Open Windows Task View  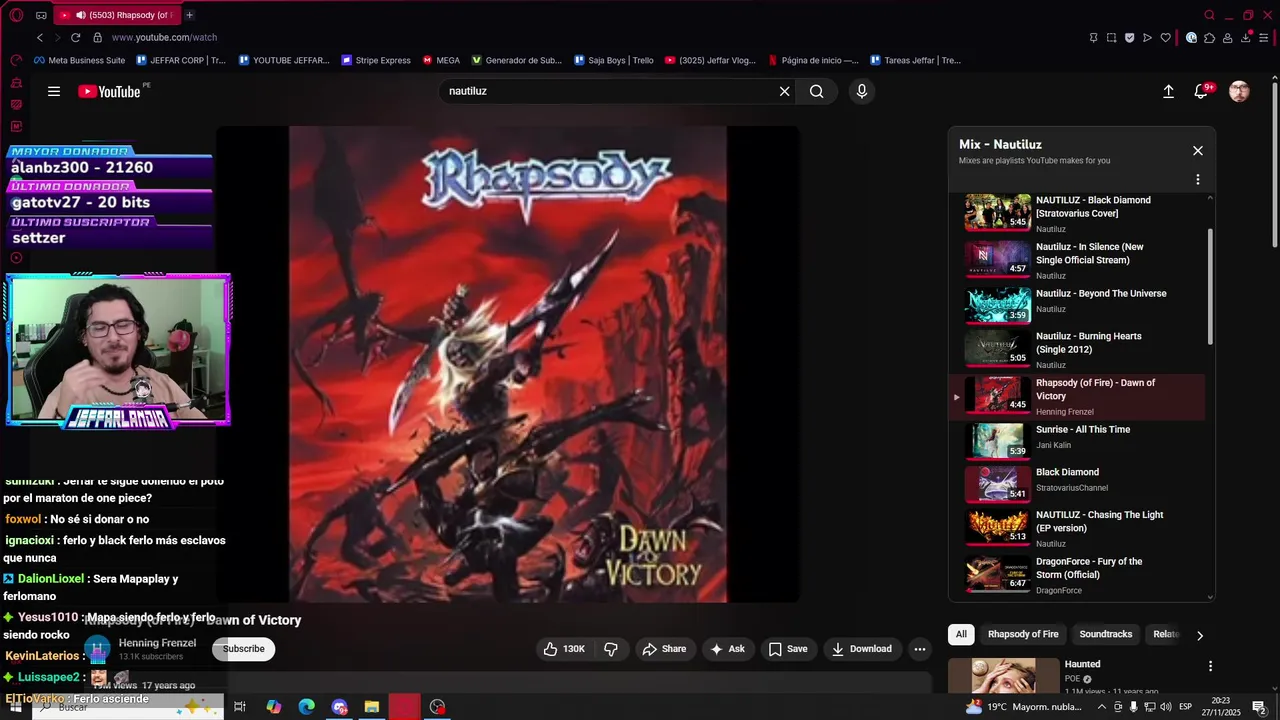point(240,707)
